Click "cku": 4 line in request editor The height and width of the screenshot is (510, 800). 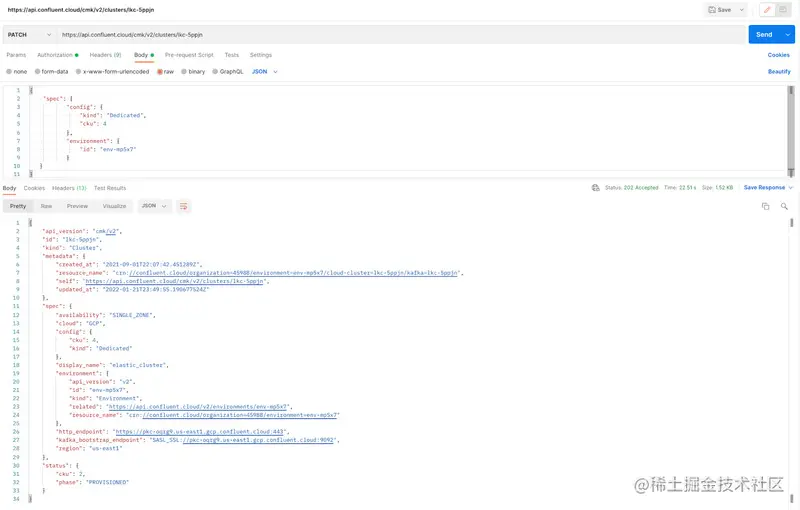click(x=93, y=124)
